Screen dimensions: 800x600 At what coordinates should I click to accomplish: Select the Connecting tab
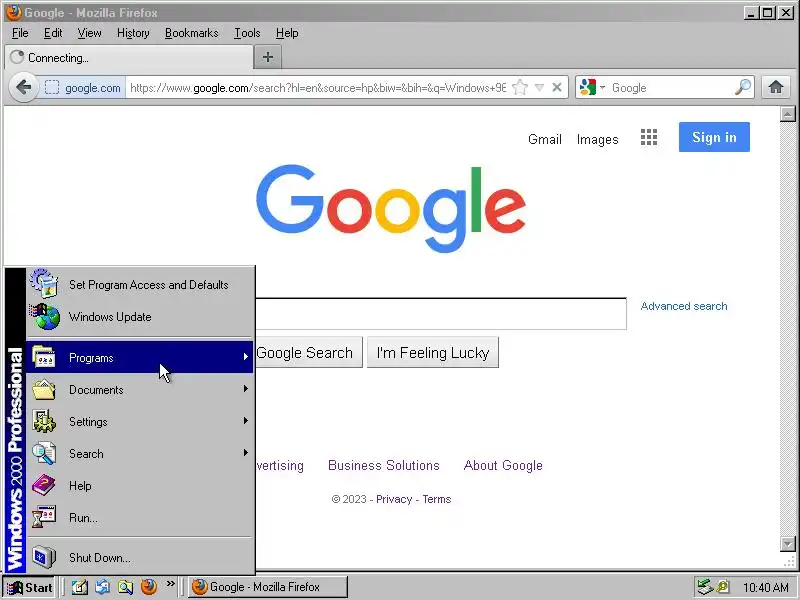[x=129, y=58]
